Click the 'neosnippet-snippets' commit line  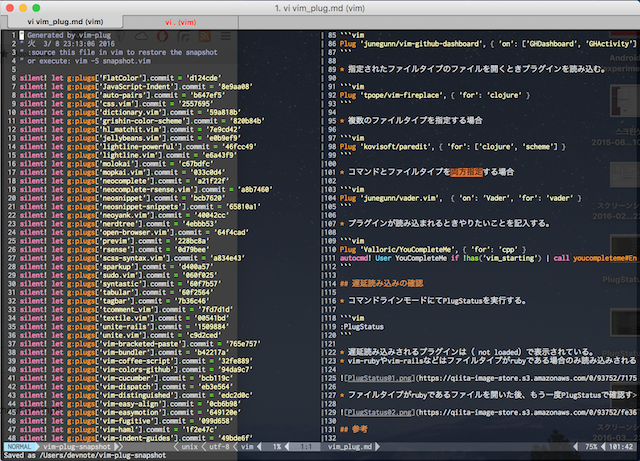[140, 207]
